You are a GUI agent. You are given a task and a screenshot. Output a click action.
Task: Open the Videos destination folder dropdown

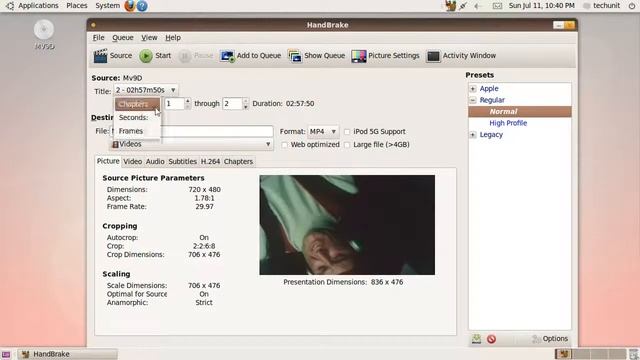pyautogui.click(x=192, y=144)
